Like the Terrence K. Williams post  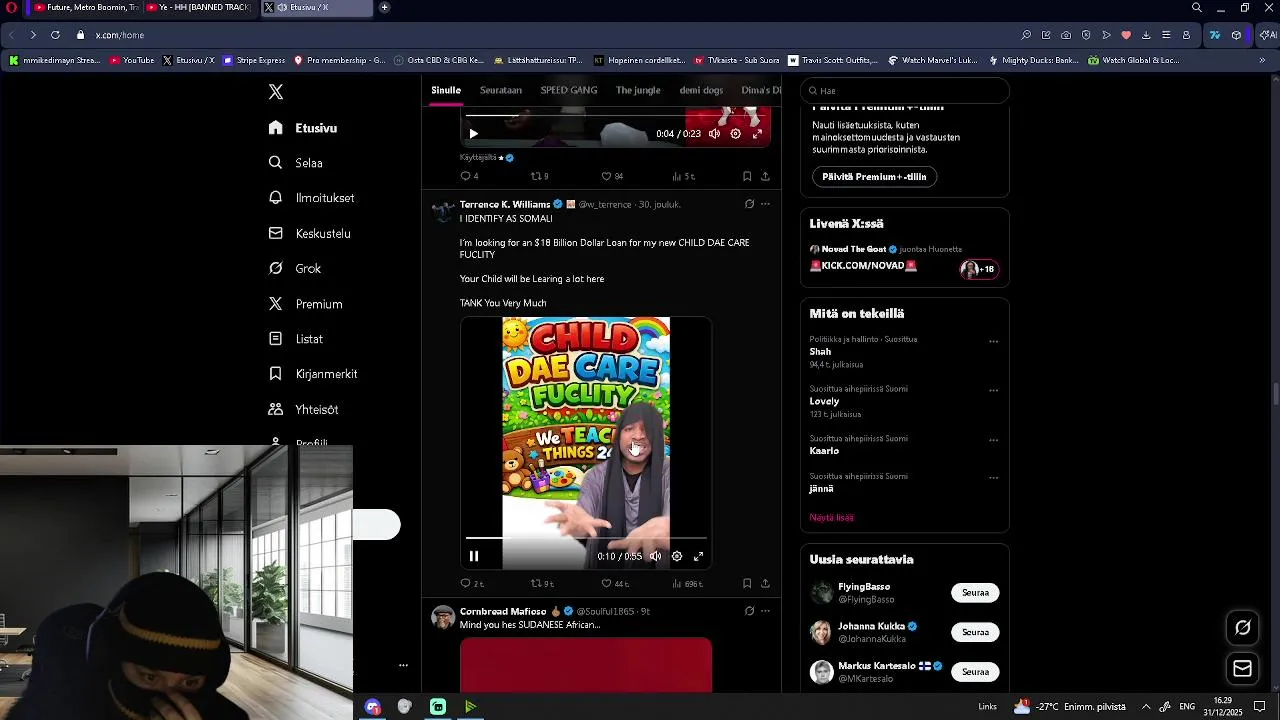point(614,583)
